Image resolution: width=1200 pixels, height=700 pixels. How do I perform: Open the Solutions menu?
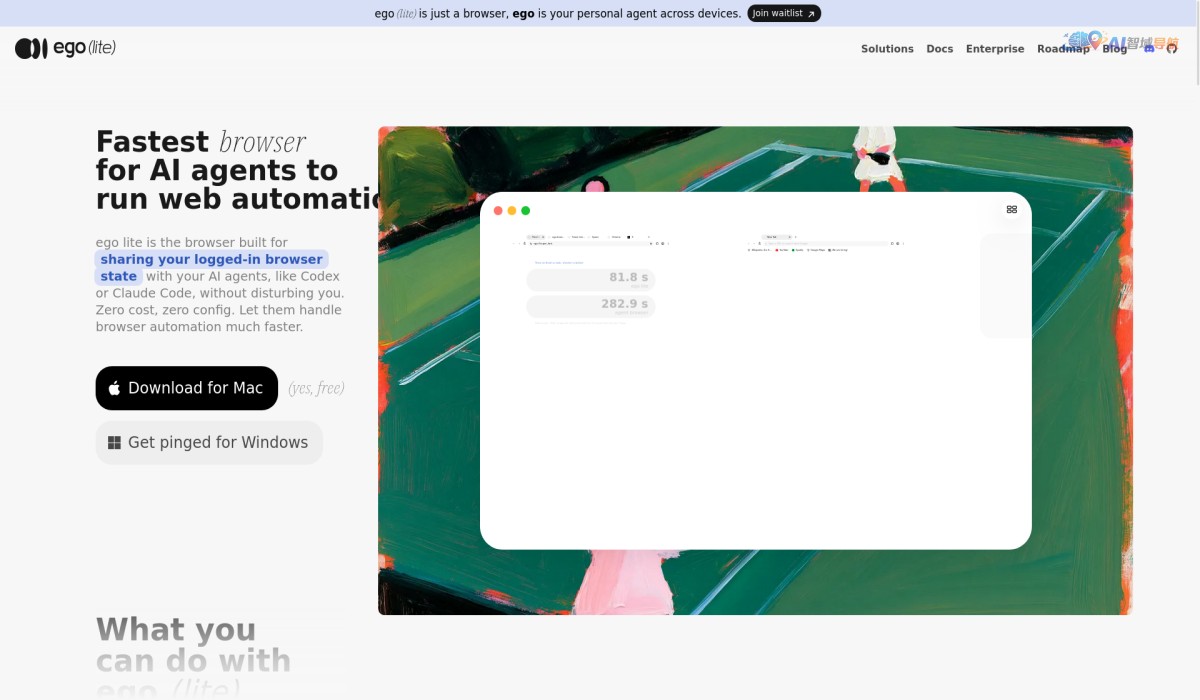[x=887, y=49]
